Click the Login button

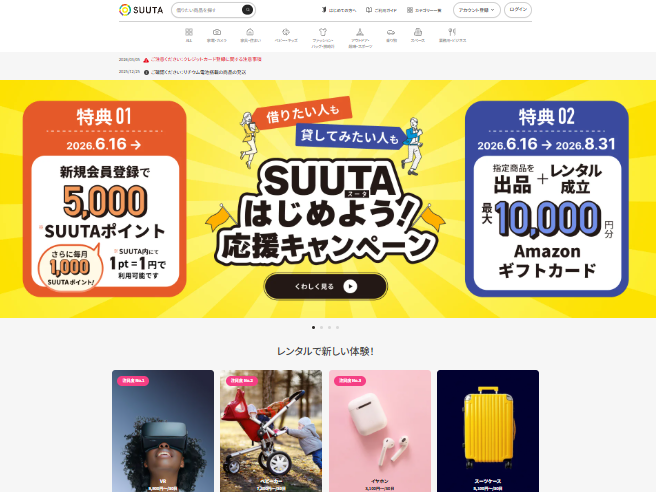click(518, 10)
